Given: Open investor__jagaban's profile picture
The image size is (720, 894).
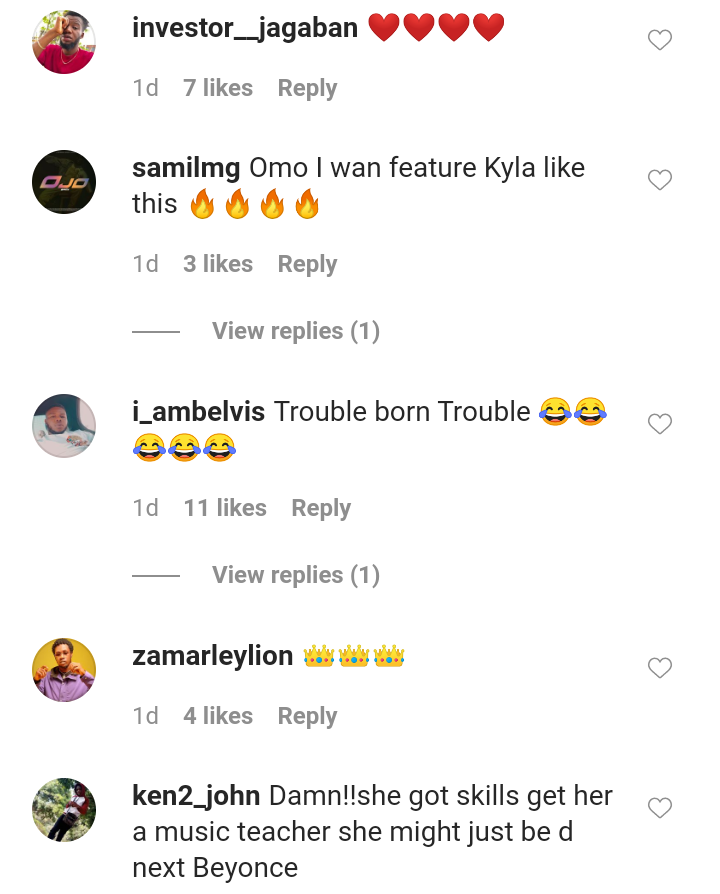Looking at the screenshot, I should (x=64, y=42).
